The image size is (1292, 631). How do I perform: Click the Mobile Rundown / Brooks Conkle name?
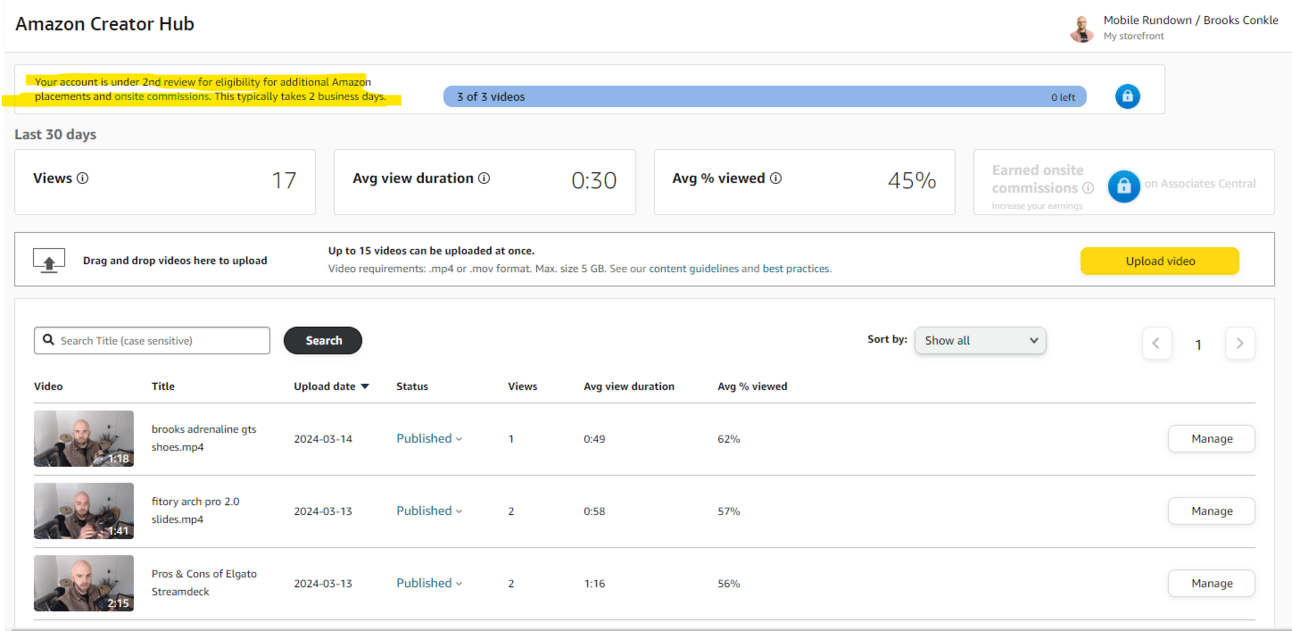click(x=1190, y=20)
